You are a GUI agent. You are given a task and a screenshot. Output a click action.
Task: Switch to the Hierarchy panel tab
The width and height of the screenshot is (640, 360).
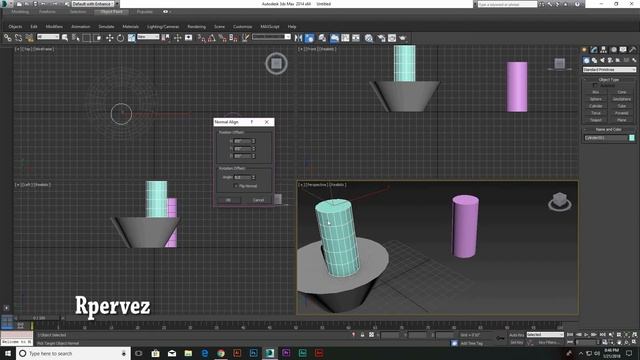[x=604, y=50]
